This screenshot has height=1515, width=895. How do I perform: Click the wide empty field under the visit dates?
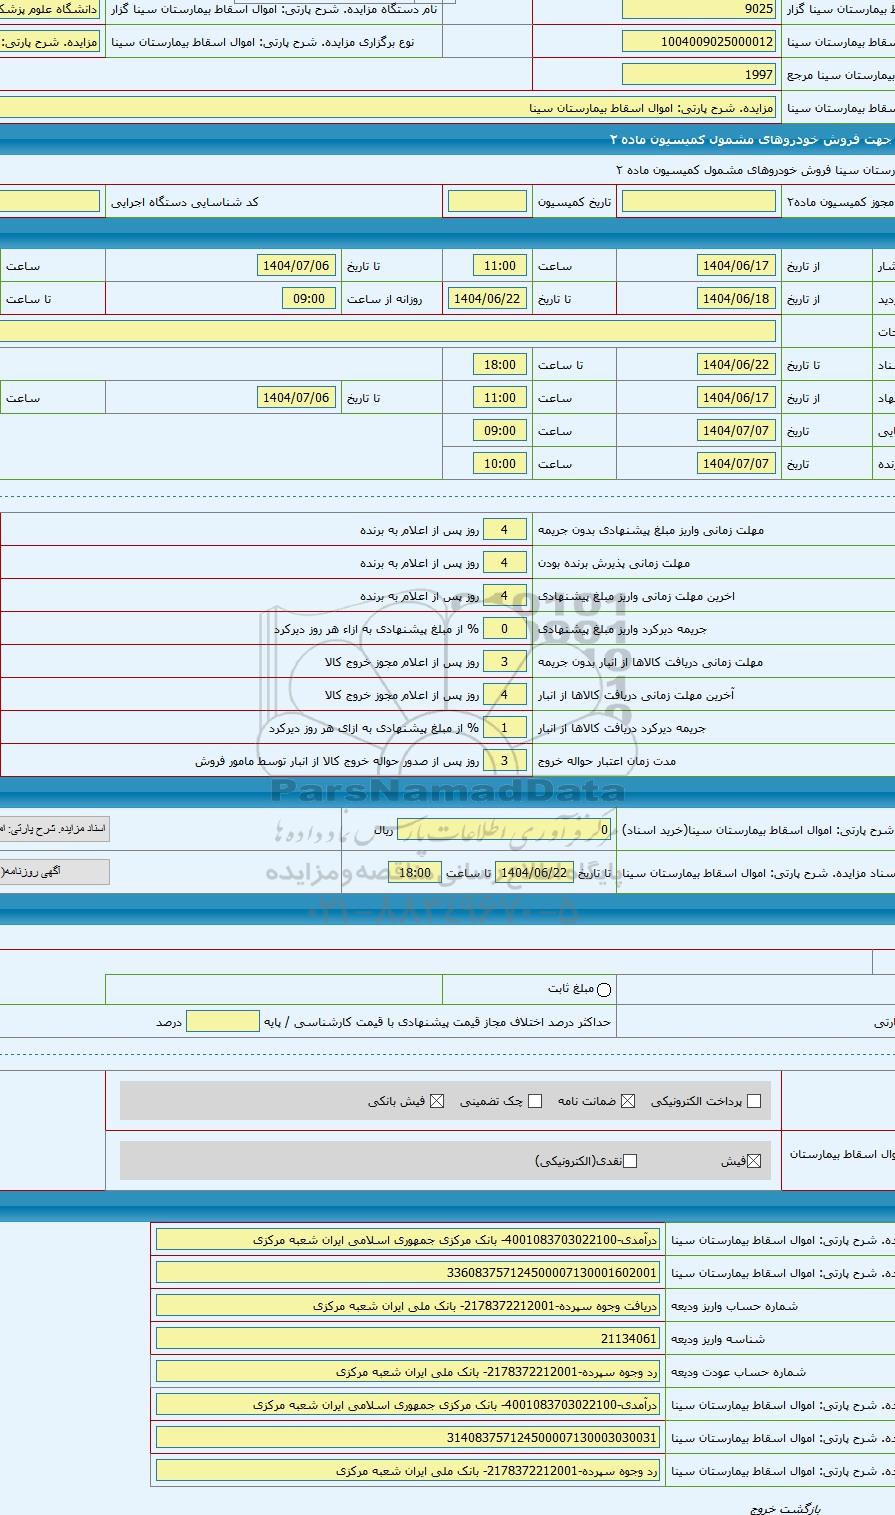(388, 331)
